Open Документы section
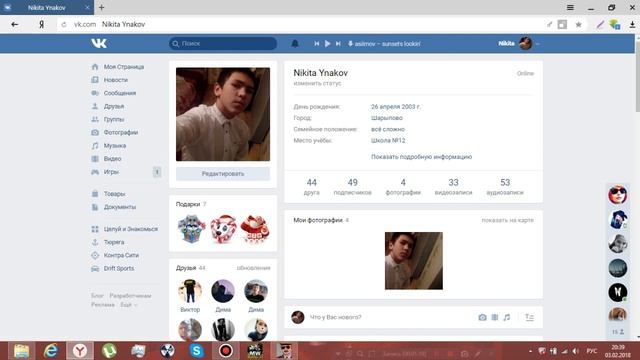The width and height of the screenshot is (640, 360). pyautogui.click(x=120, y=207)
